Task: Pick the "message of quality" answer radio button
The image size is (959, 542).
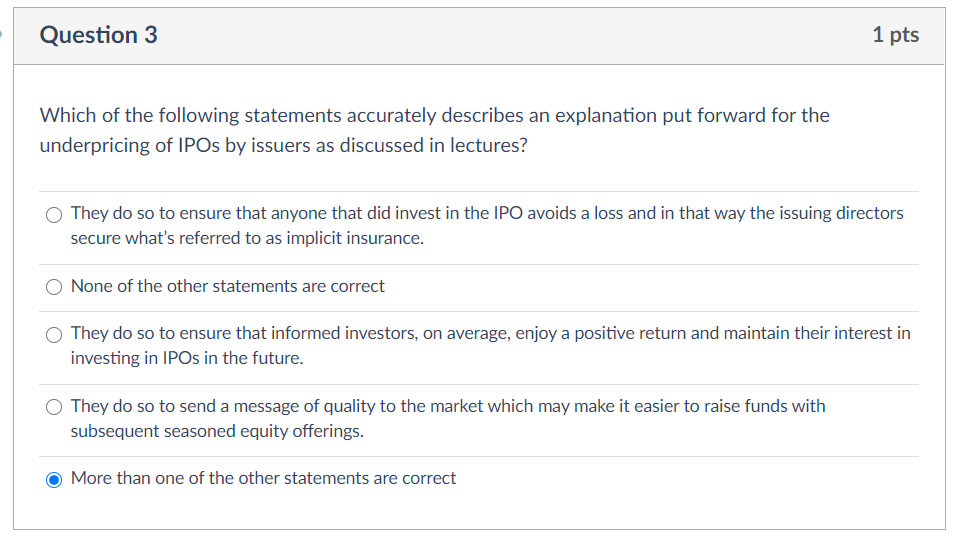Action: click(54, 407)
